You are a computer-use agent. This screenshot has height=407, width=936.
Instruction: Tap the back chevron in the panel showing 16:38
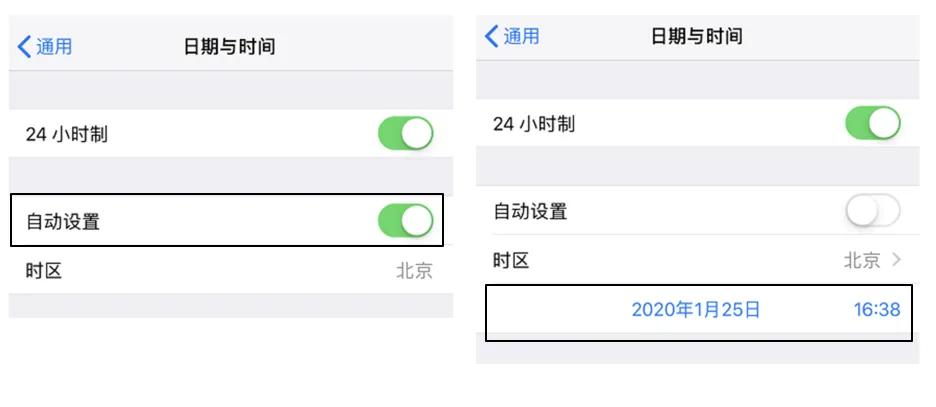492,36
